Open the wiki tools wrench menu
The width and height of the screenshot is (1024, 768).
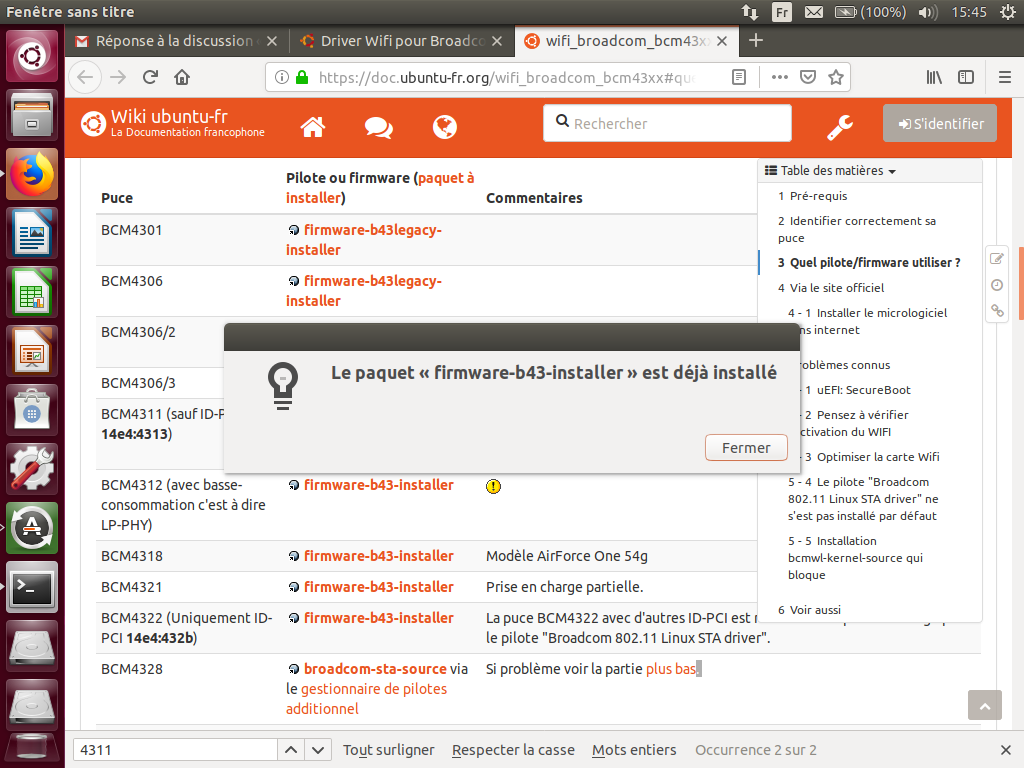click(x=840, y=127)
